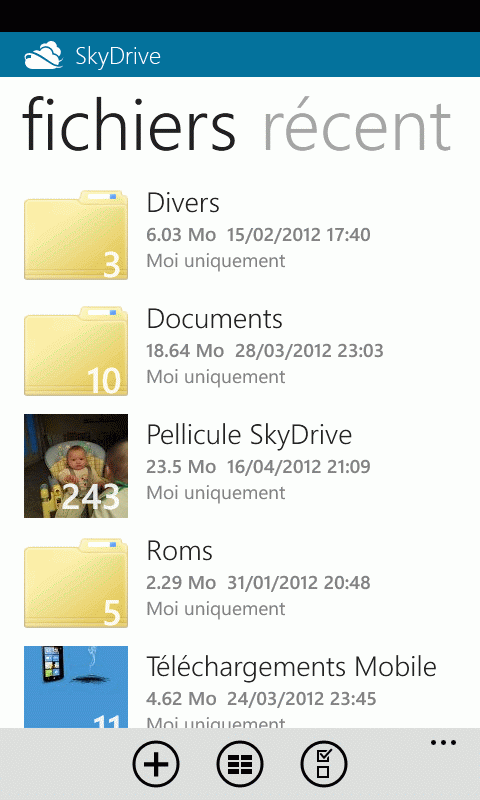The width and height of the screenshot is (480, 800).
Task: Open the Divers folder icon
Action: [76, 235]
